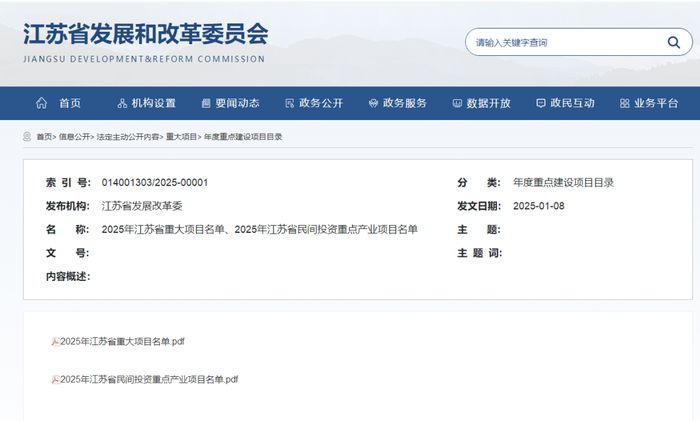Click the PDF icon for 民间投资重点产业项目名单
700x421 pixels.
55,380
